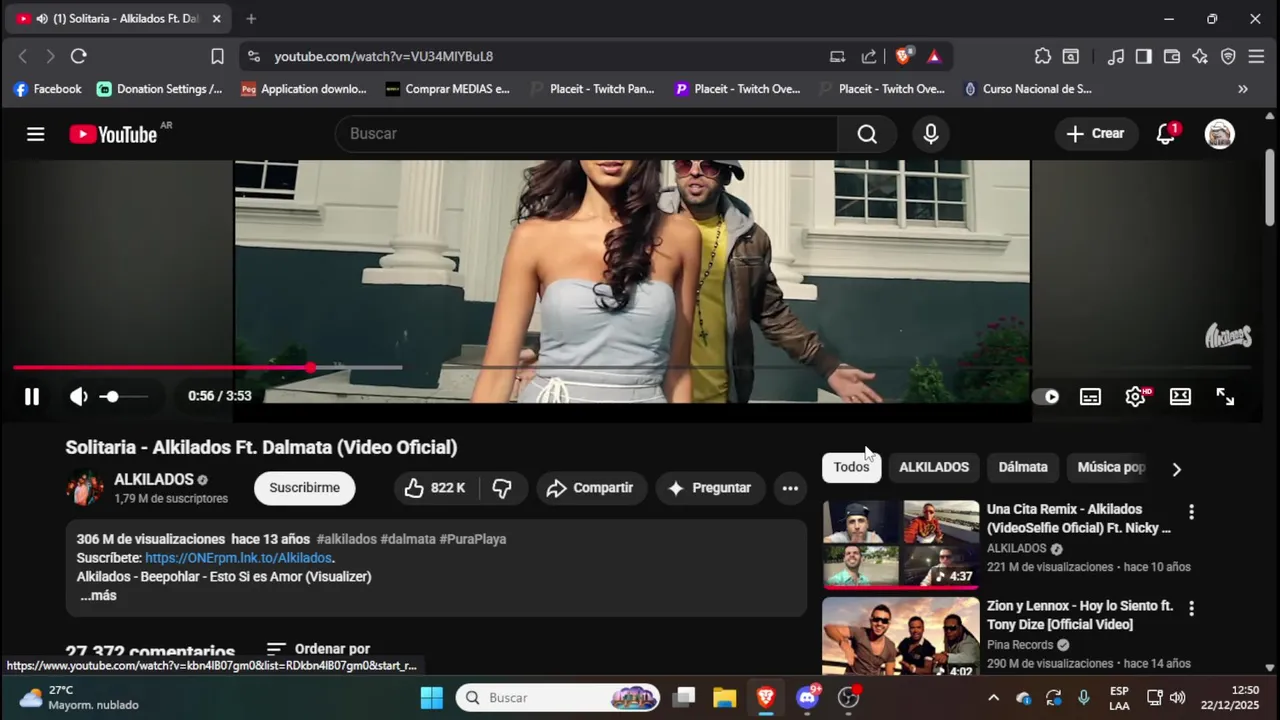
Task: Open the three-dot more actions under video
Action: pyautogui.click(x=790, y=488)
